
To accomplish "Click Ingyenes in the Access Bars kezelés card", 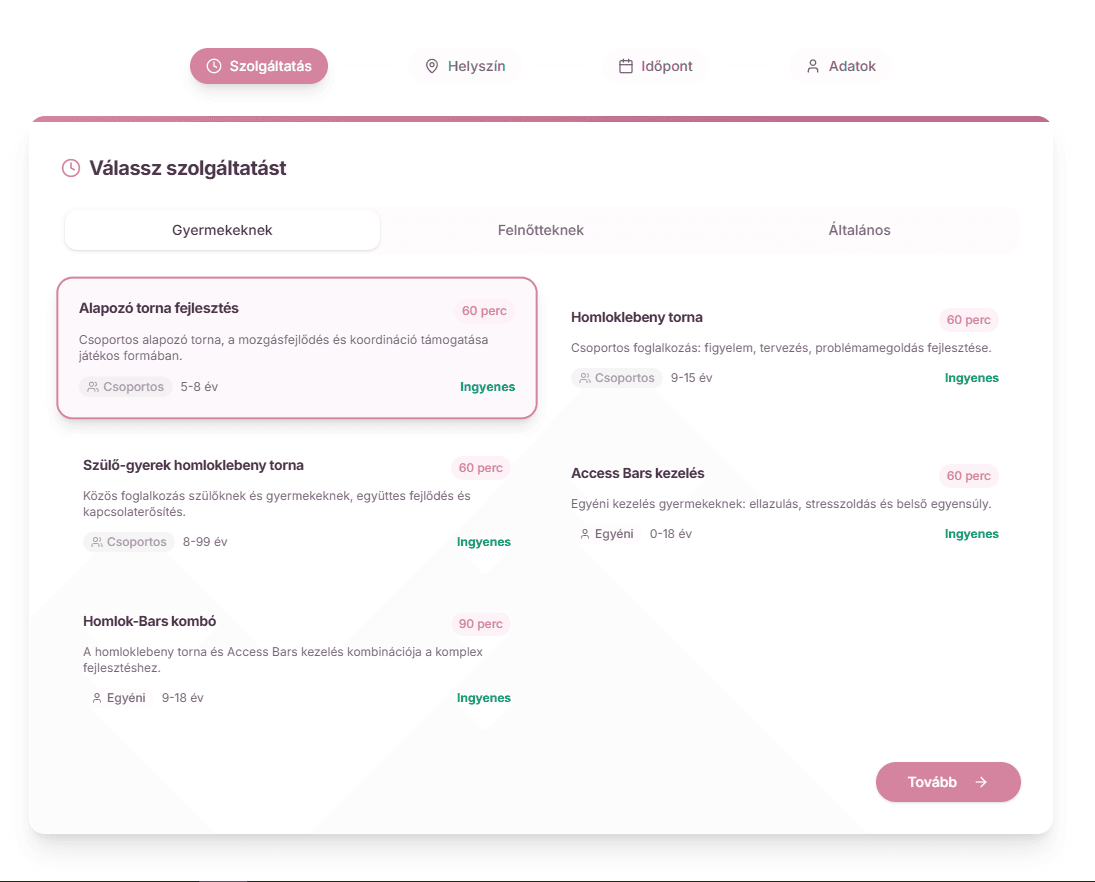I will [971, 534].
